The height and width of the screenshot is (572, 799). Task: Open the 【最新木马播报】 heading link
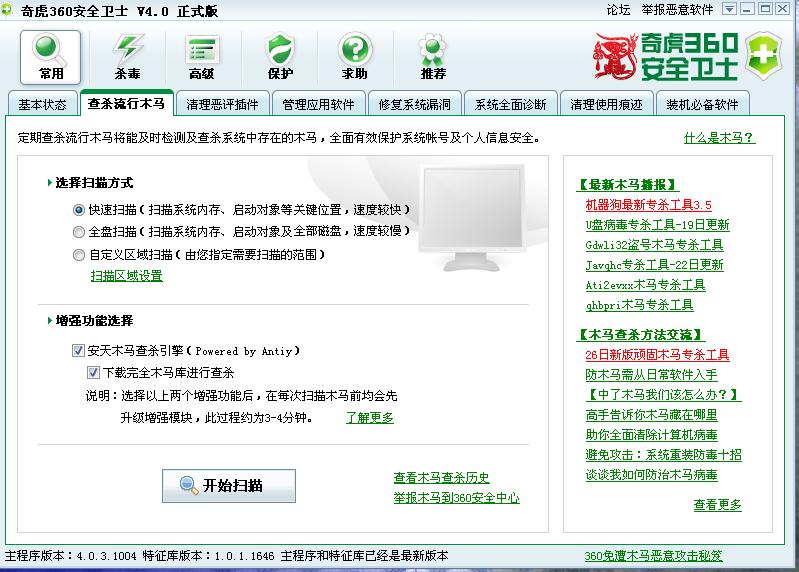(x=628, y=184)
